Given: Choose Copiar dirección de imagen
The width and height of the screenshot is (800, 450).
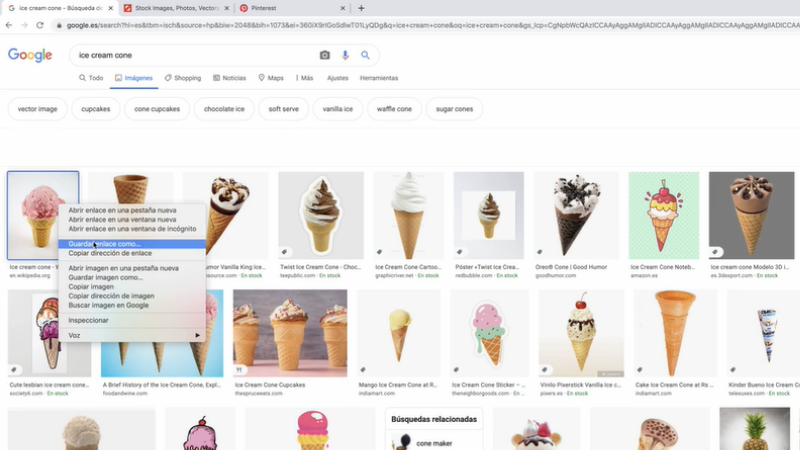Looking at the screenshot, I should (x=132, y=296).
